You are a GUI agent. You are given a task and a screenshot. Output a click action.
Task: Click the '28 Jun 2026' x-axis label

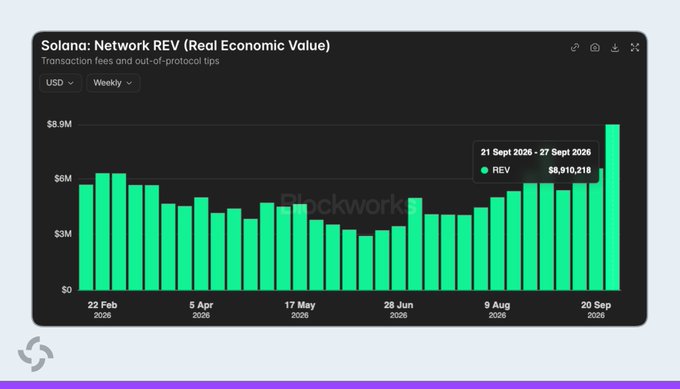(399, 310)
